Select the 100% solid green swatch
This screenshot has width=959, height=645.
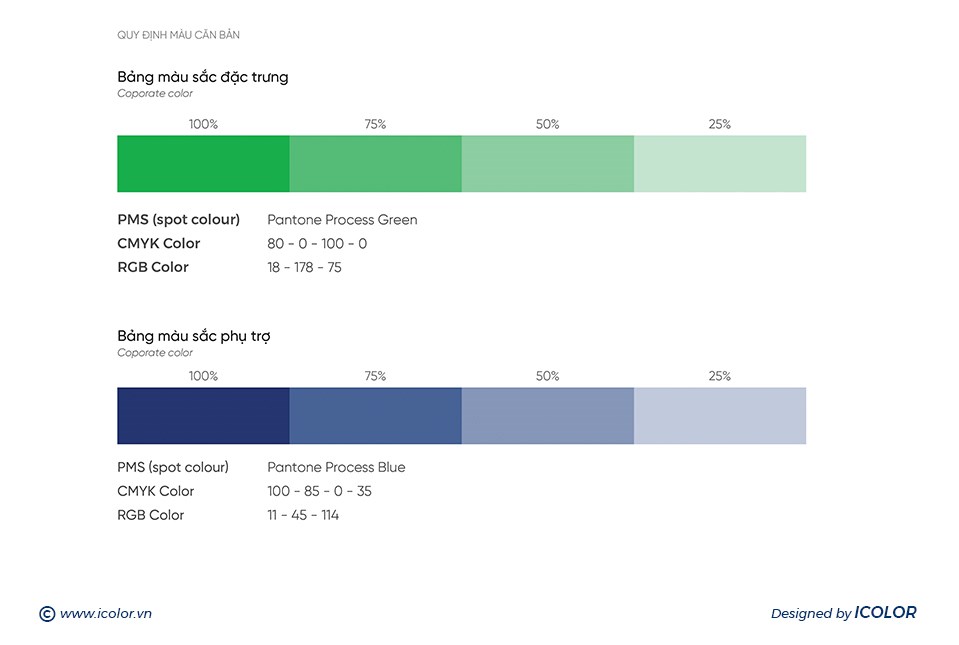point(203,163)
